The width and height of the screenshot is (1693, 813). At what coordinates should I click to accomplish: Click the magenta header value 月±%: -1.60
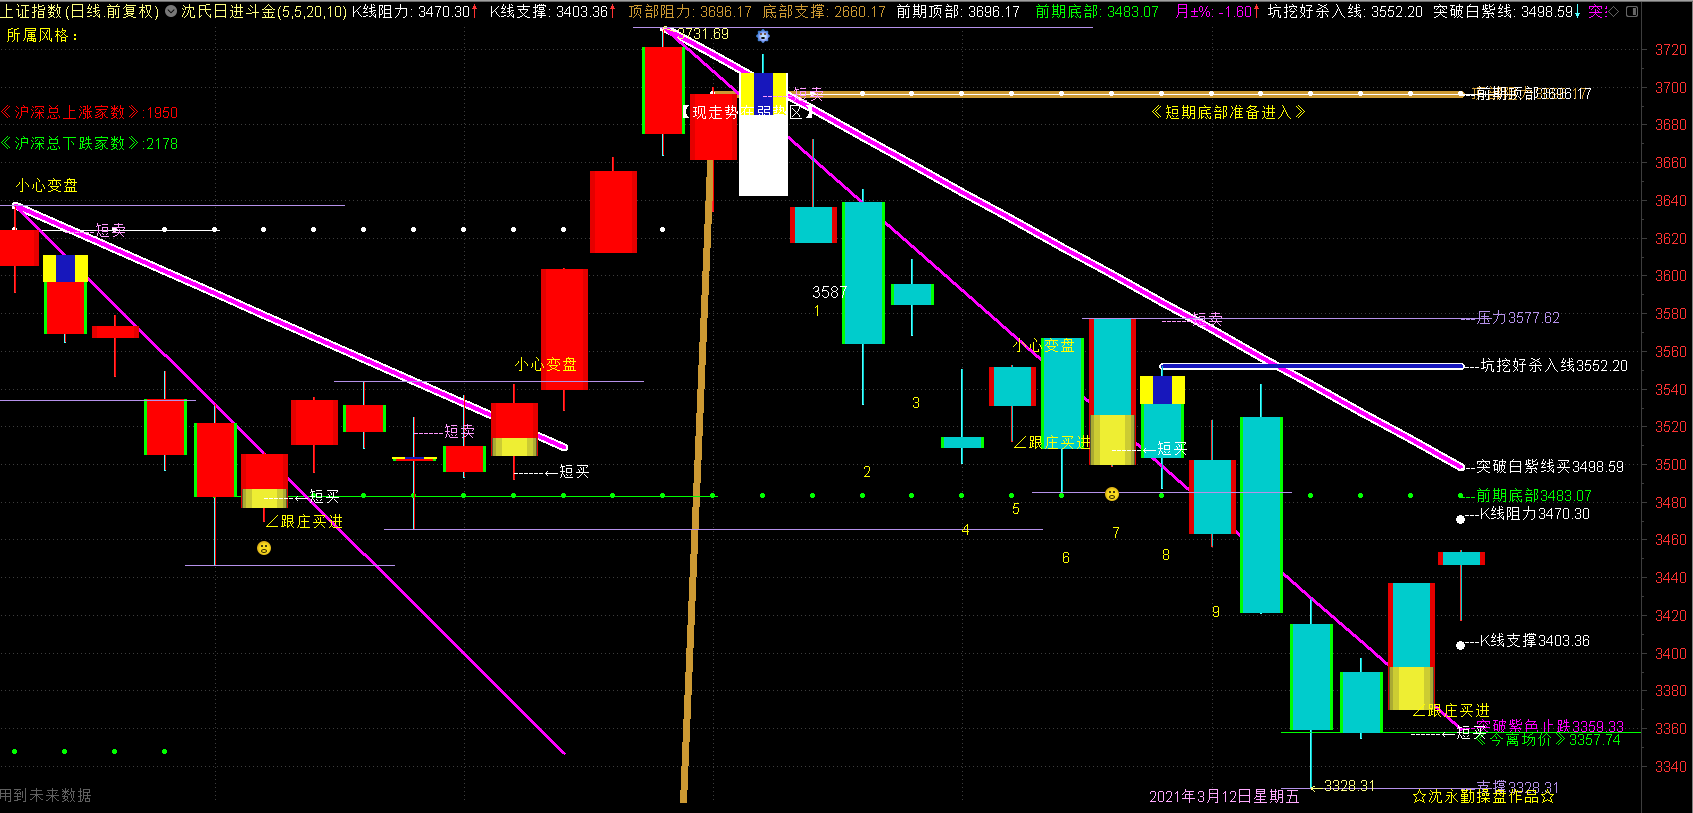[x=1217, y=12]
